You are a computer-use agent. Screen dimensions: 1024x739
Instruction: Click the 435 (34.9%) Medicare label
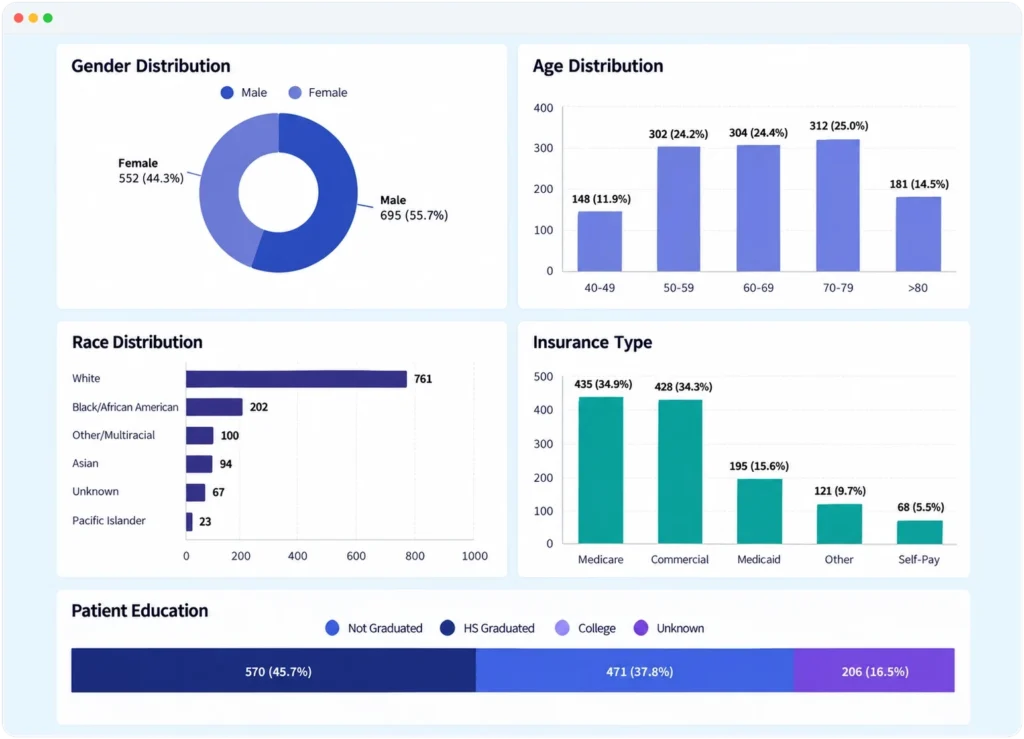(603, 385)
